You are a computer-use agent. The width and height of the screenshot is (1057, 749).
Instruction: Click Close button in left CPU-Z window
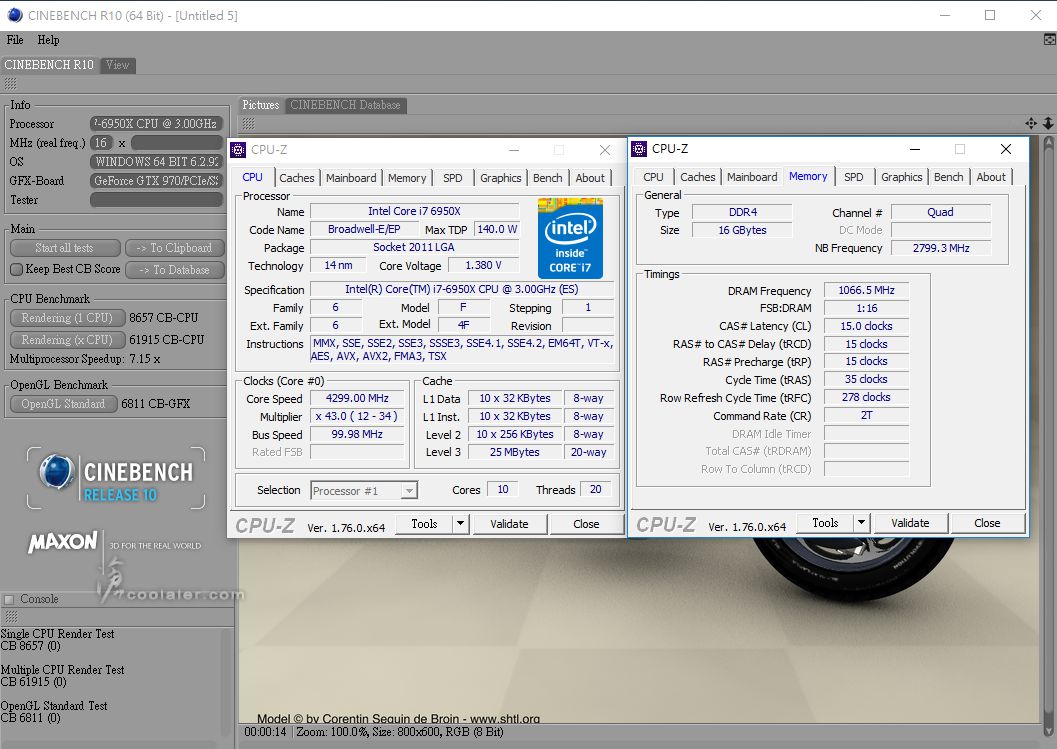(586, 524)
